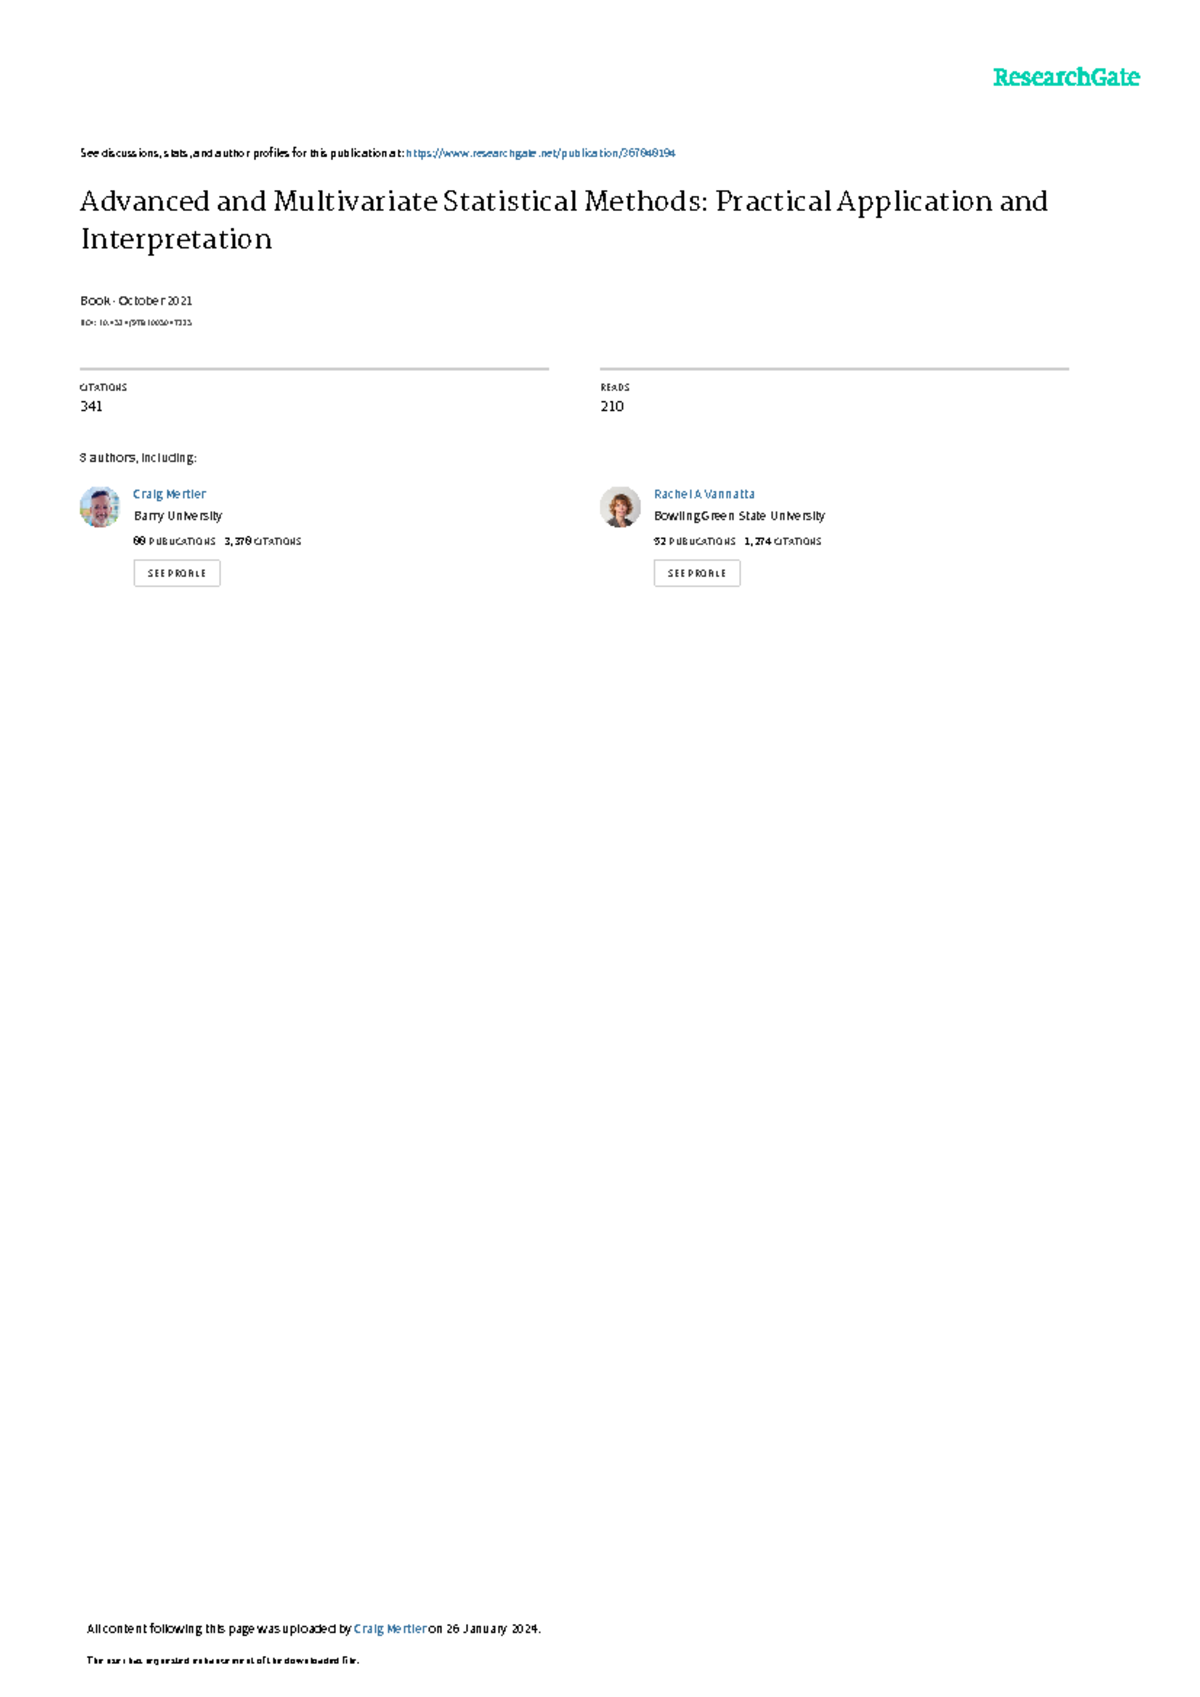1200x1697 pixels.
Task: Click Rachel Vannatta's 1,274 citations stat
Action: tap(783, 541)
